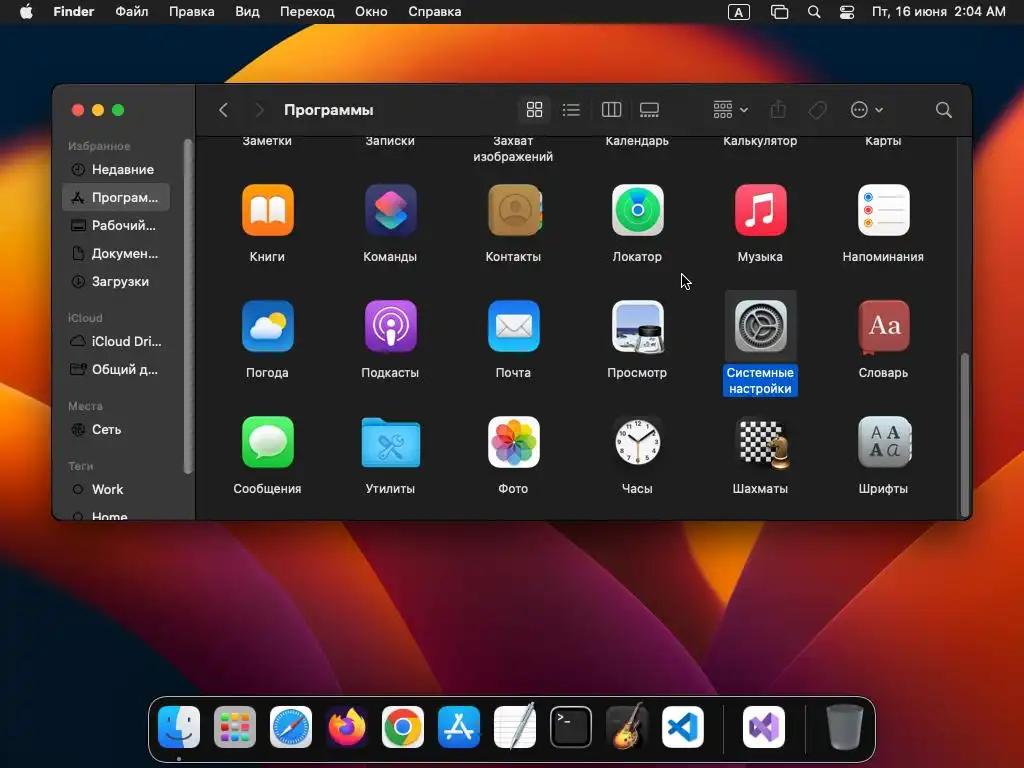
Task: Open the Utilities (Утилиты) folder icon
Action: point(391,443)
